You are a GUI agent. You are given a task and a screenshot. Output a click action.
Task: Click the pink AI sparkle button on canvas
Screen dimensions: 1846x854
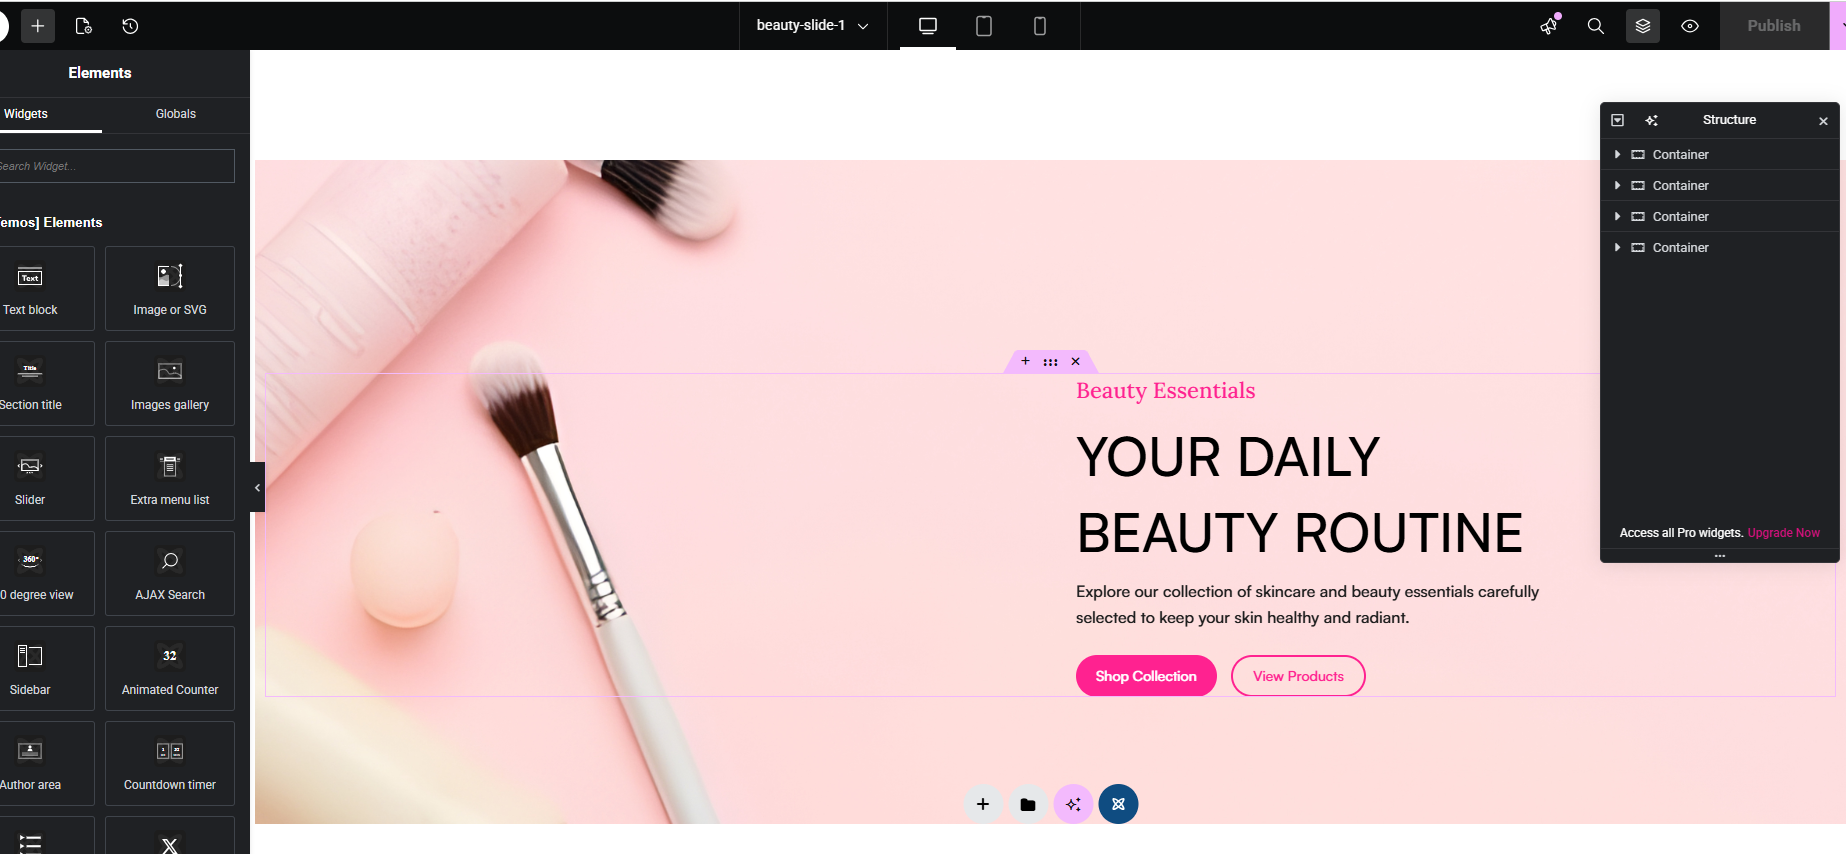(x=1073, y=804)
